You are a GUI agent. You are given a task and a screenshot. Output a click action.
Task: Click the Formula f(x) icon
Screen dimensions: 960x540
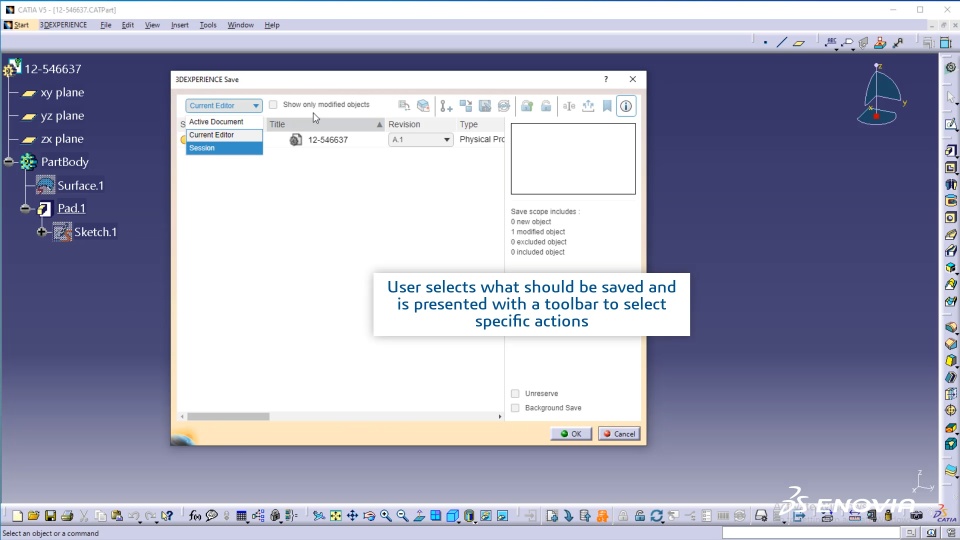pos(195,516)
